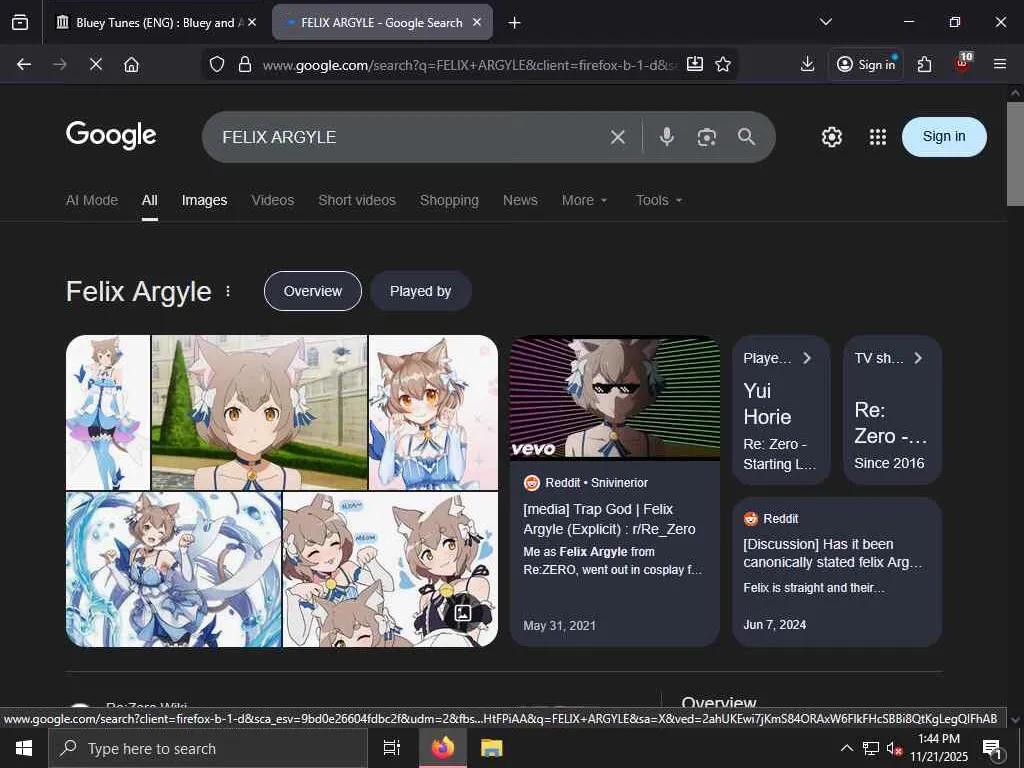Click the blue Google Sign in button

[x=944, y=136]
